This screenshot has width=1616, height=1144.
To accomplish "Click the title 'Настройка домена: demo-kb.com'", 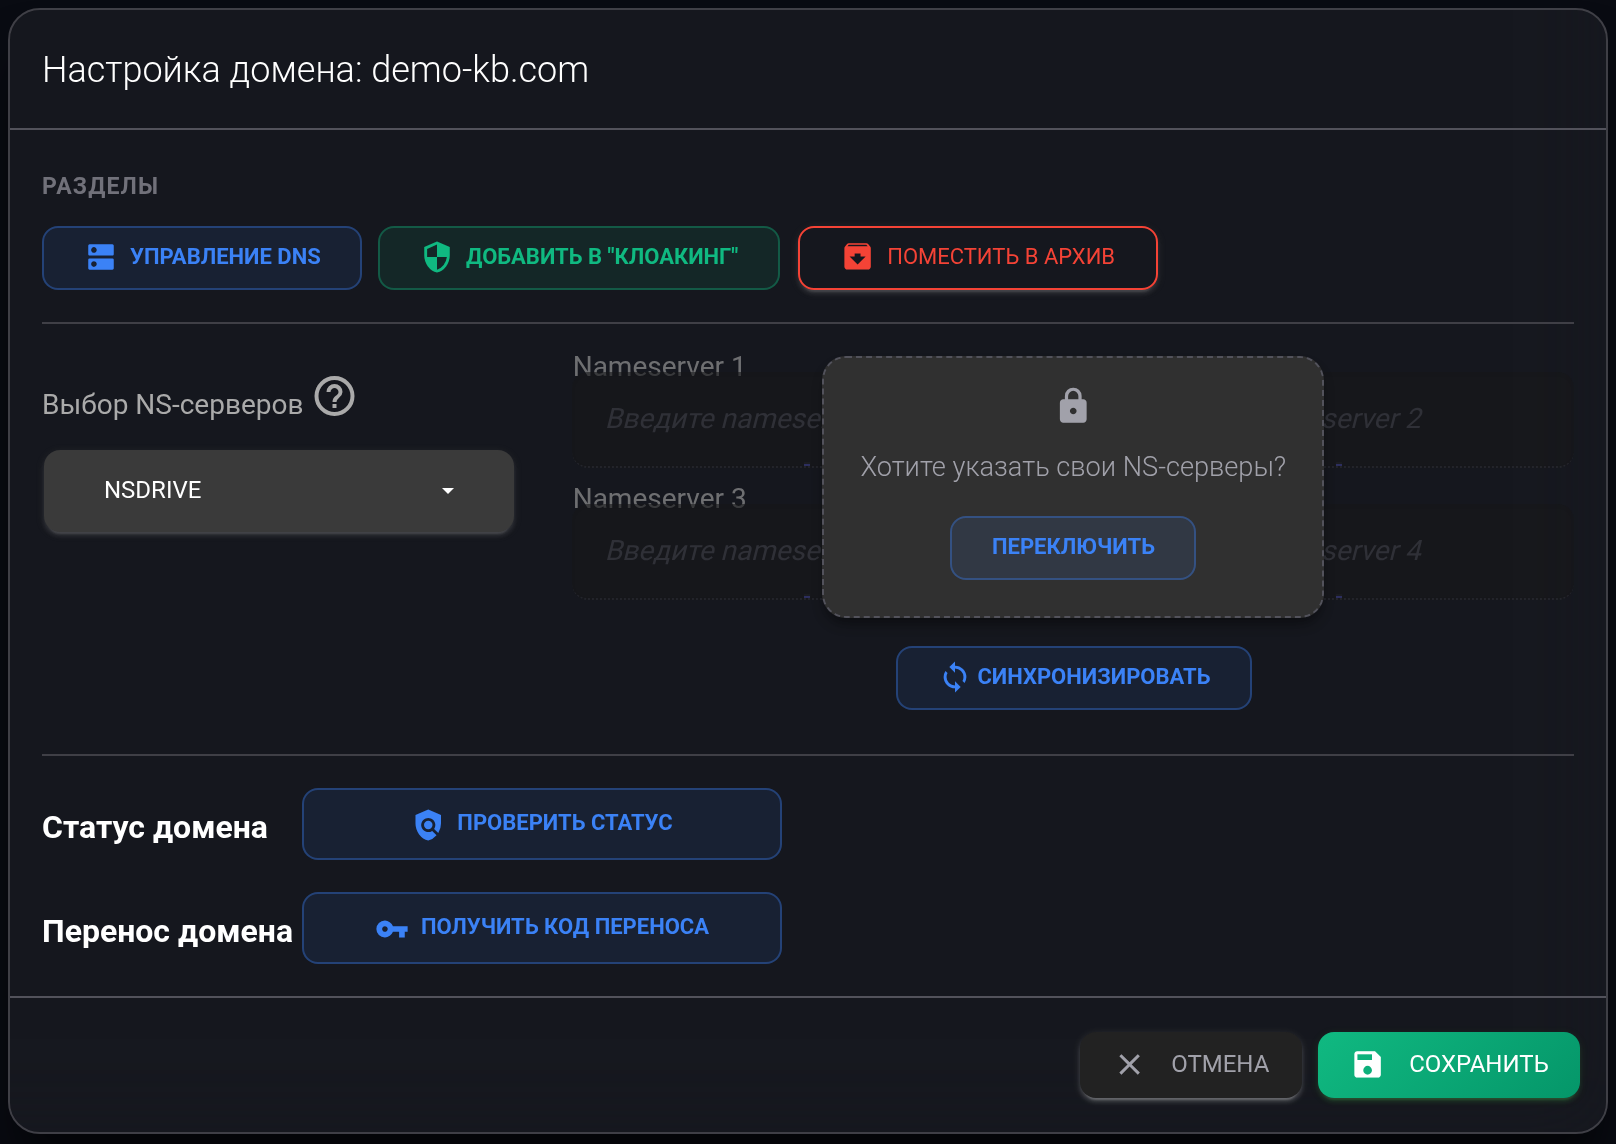I will (315, 70).
